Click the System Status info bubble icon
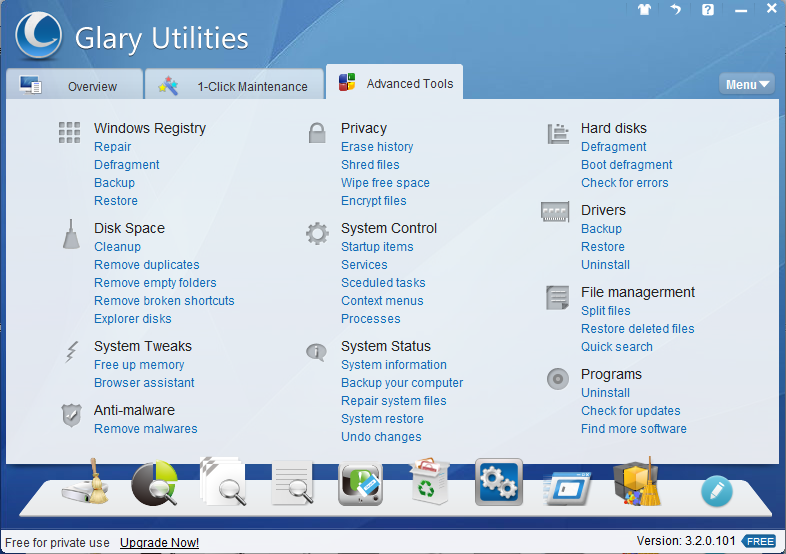786x554 pixels. (316, 352)
